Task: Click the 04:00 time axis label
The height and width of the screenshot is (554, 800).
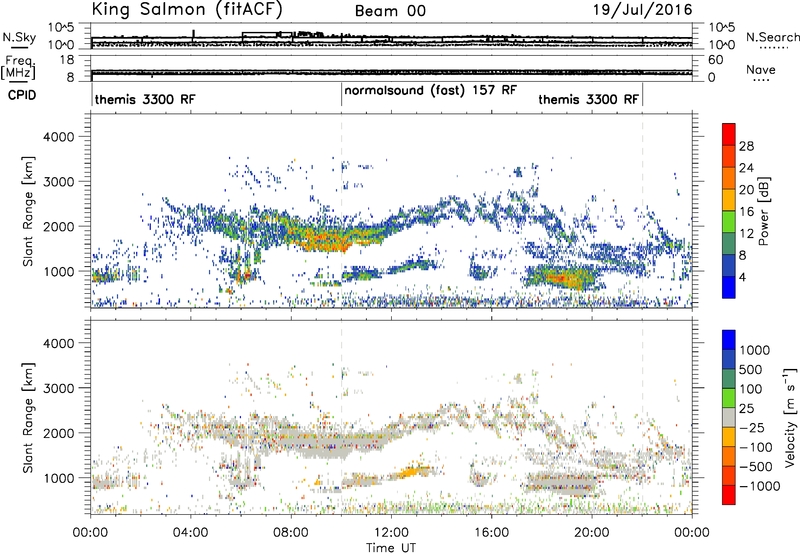Action: coord(190,533)
